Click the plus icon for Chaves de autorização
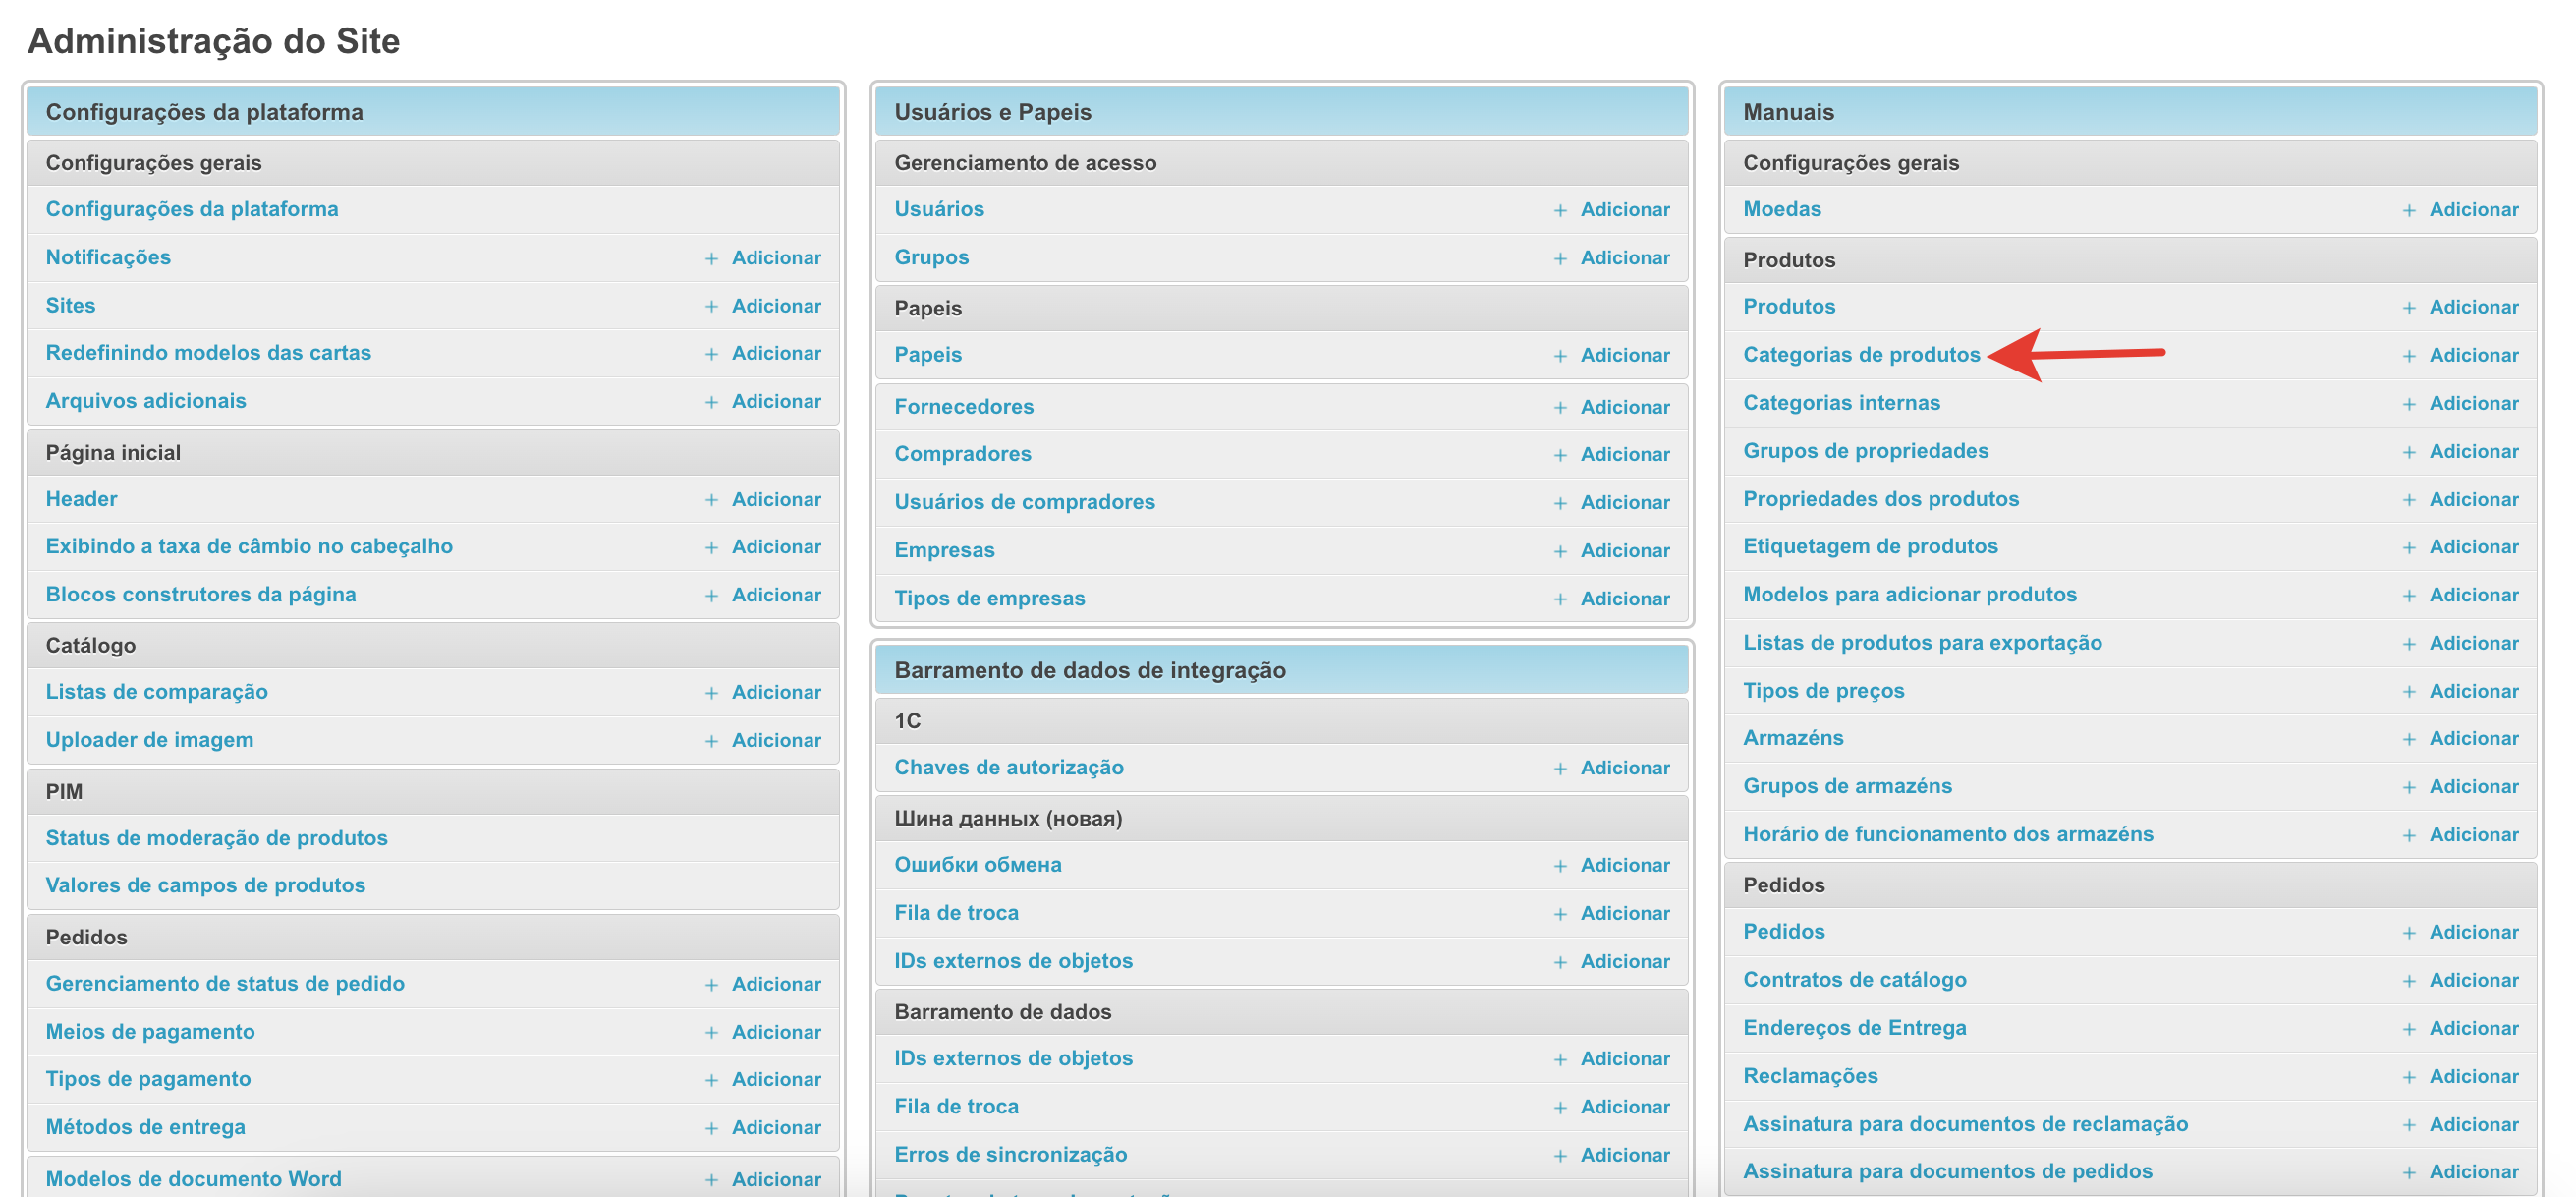Image resolution: width=2576 pixels, height=1197 pixels. coord(1560,769)
